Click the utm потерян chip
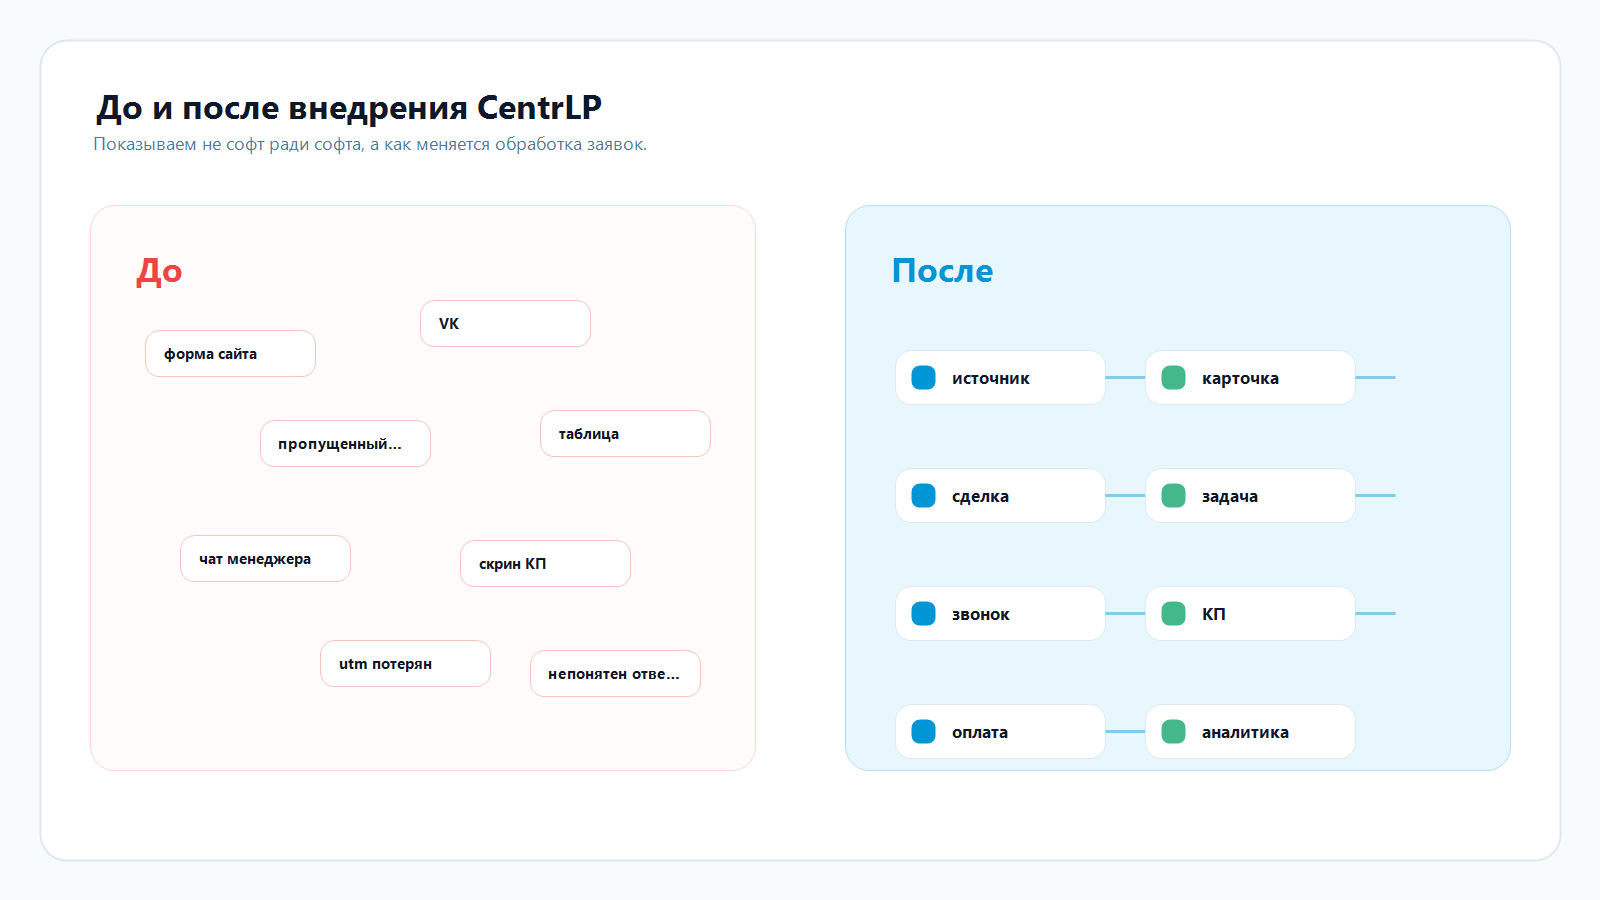1600x900 pixels. (405, 664)
